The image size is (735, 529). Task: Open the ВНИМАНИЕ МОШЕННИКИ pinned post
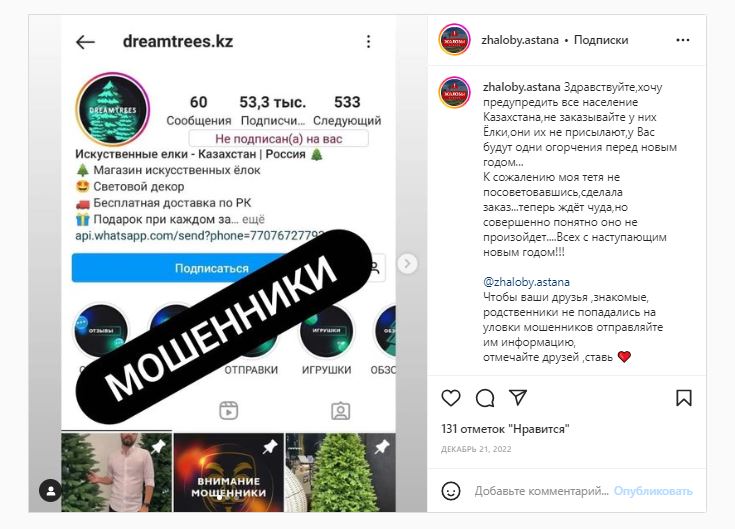pos(229,473)
